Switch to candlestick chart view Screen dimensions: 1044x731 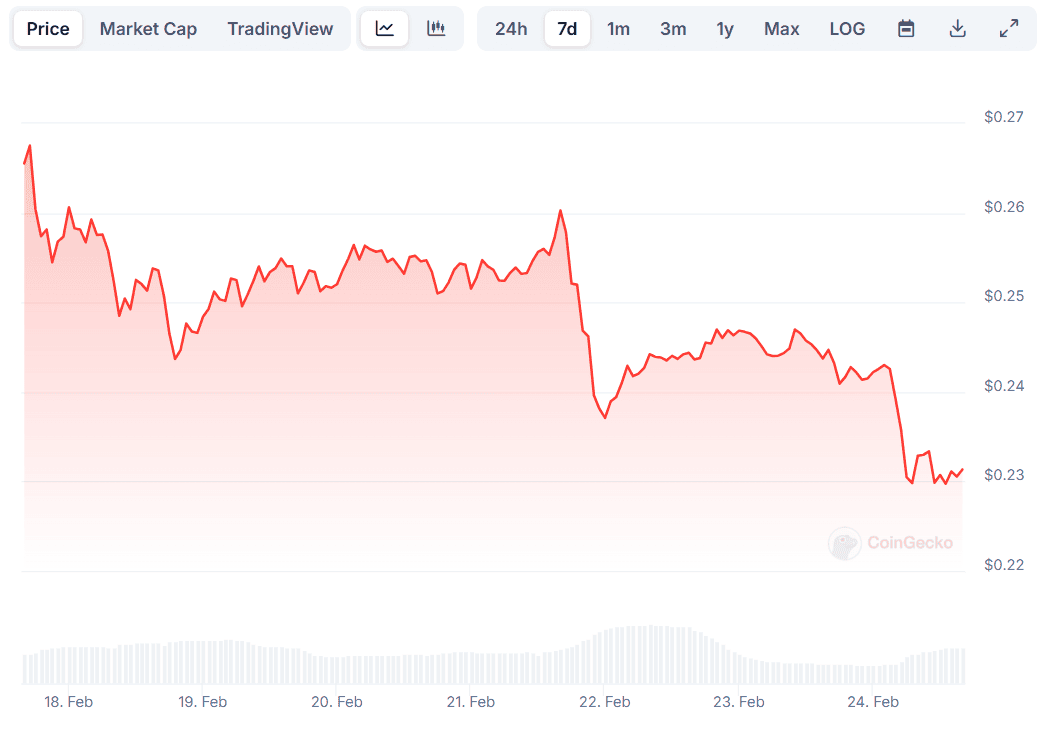click(x=436, y=29)
